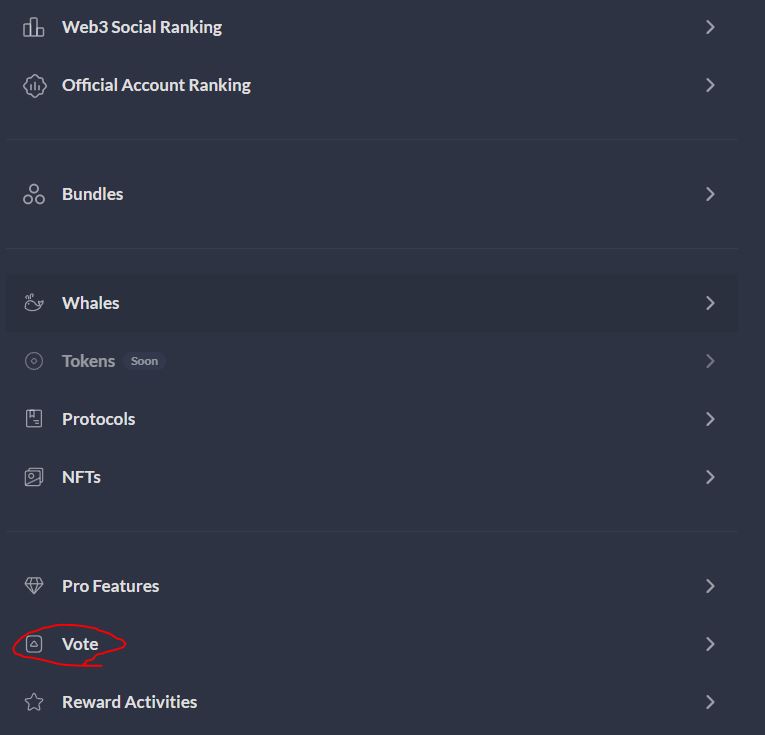This screenshot has width=765, height=735.
Task: Go to the Whales menu item
Action: tap(372, 303)
